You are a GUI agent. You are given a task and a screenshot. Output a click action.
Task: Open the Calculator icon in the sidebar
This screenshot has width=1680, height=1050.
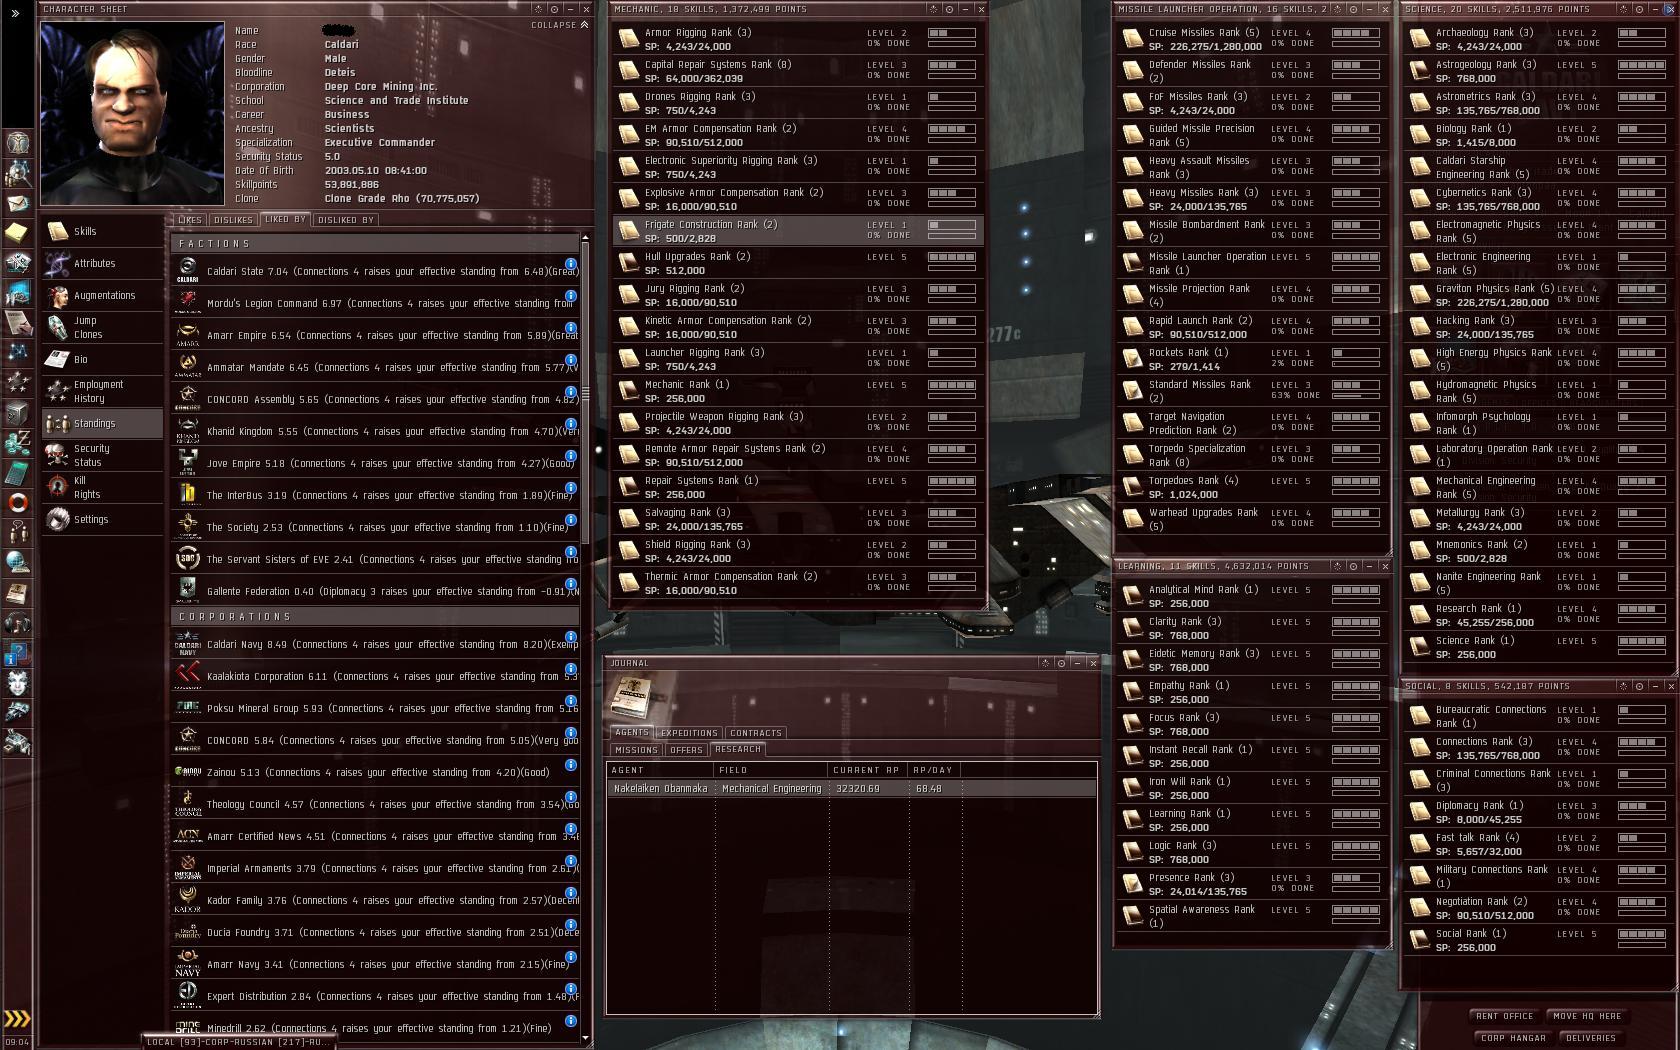(17, 472)
